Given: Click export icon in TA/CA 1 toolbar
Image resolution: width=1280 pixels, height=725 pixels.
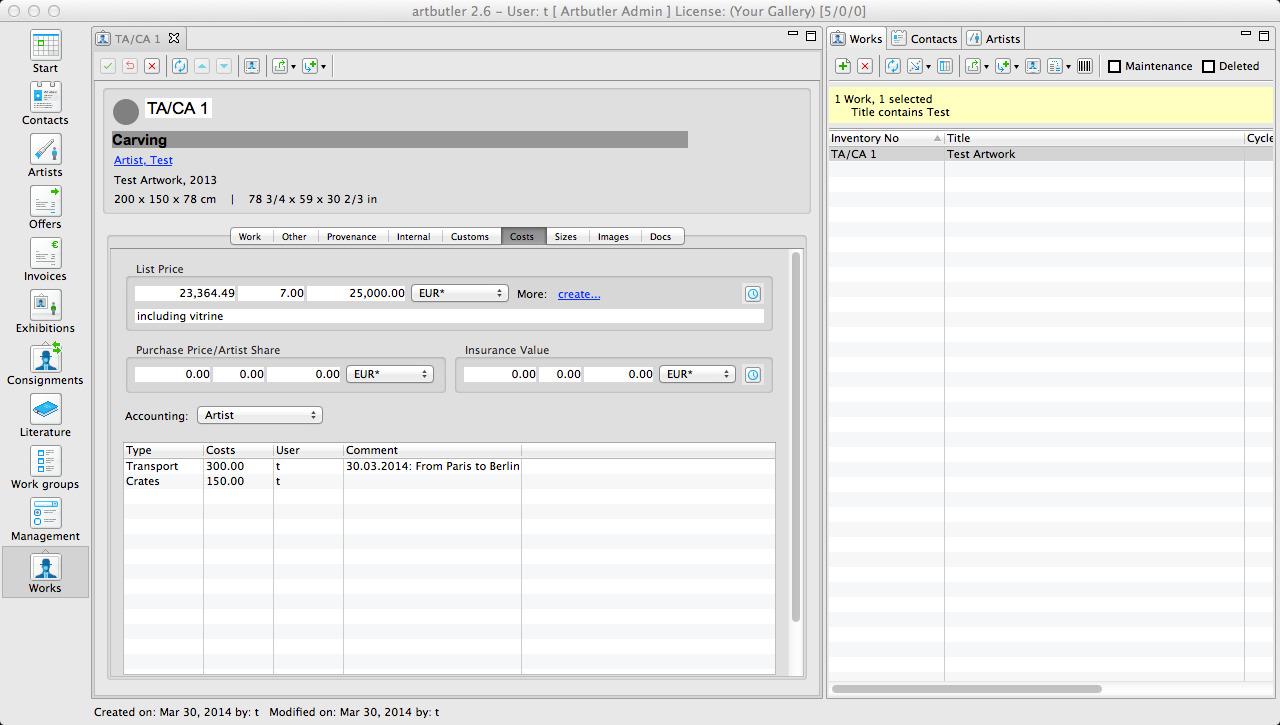Looking at the screenshot, I should pos(280,66).
